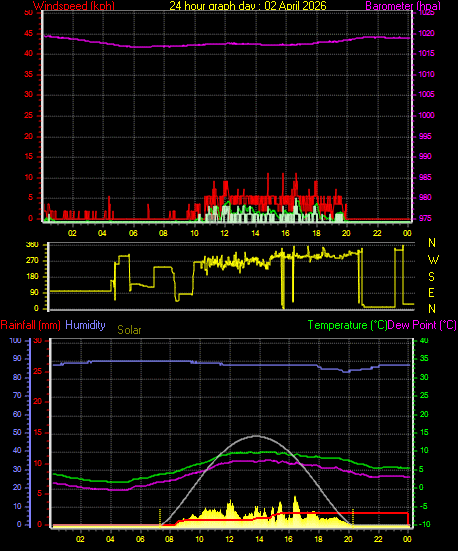Screen dimensions: 458x551
Task: Click the 180 value on the wind direction axis
Action: (33, 277)
